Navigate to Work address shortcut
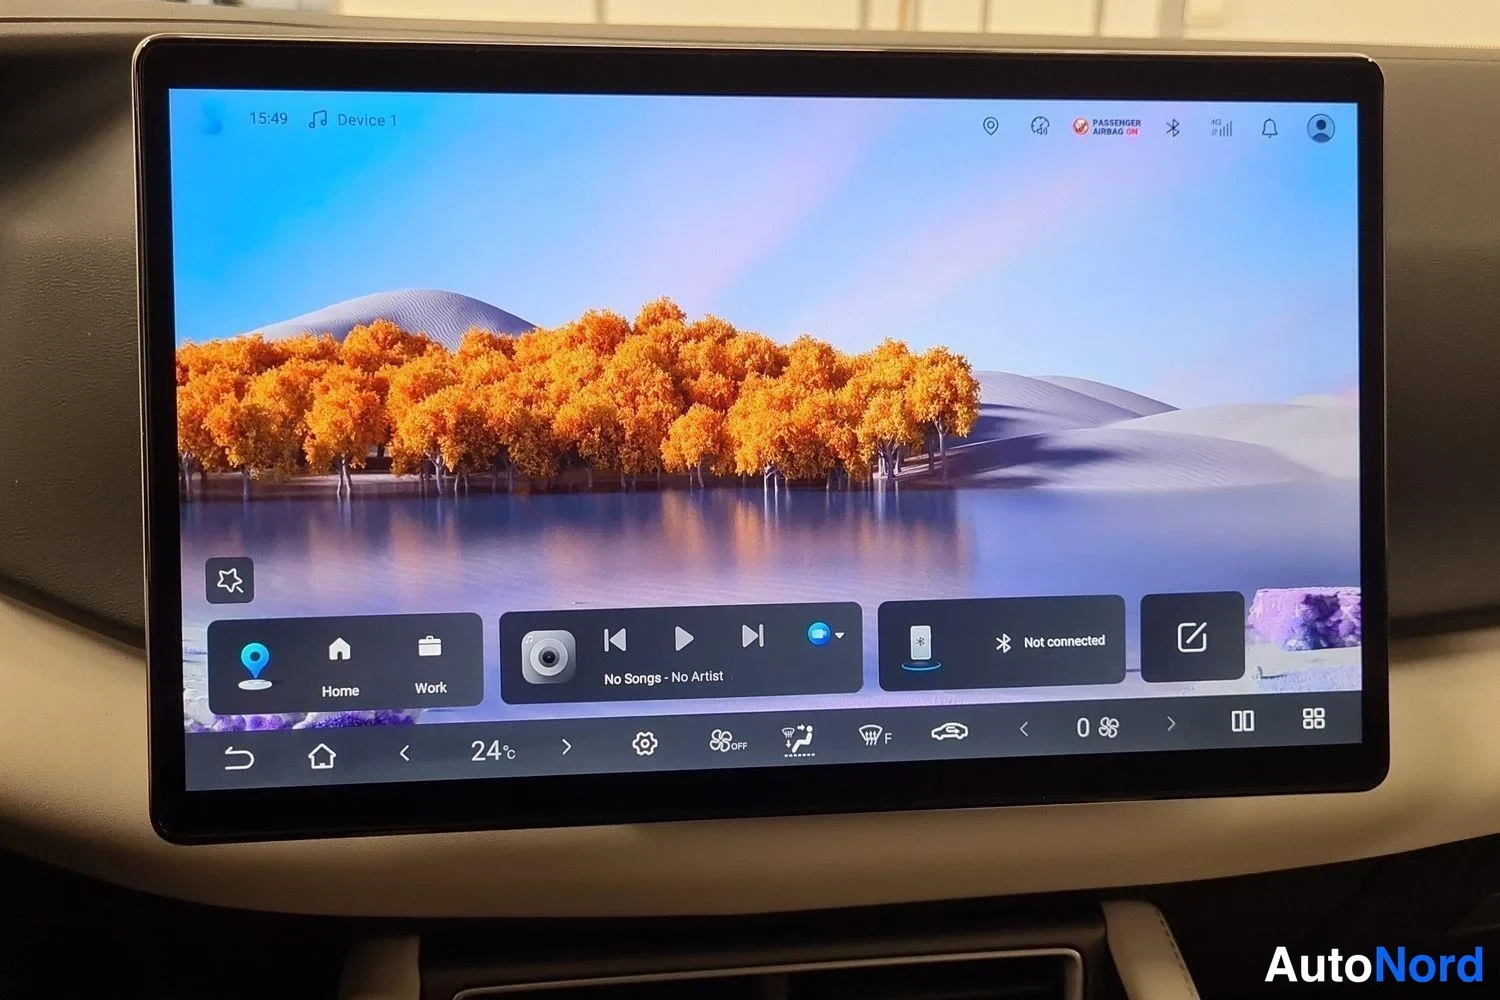This screenshot has width=1500, height=1000. 430,665
